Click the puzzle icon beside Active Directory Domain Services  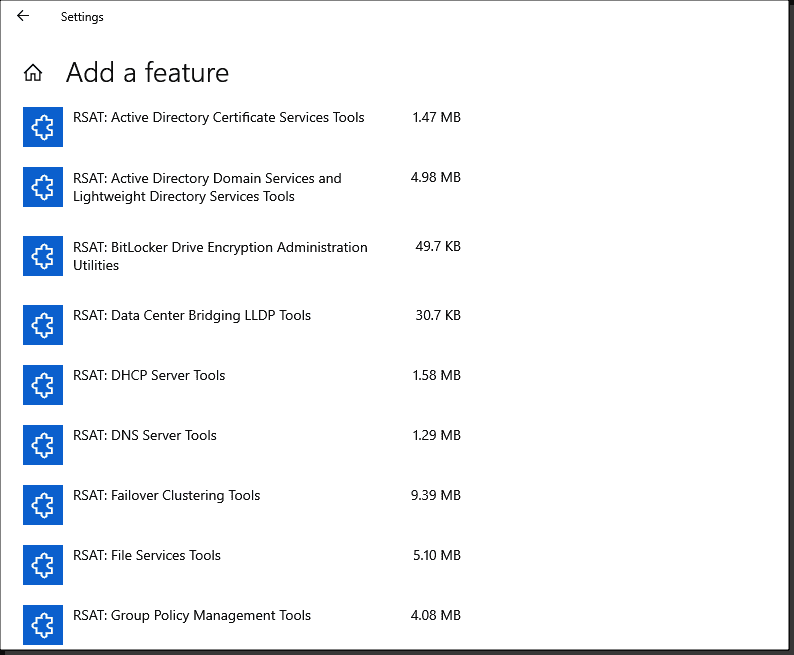tap(43, 187)
